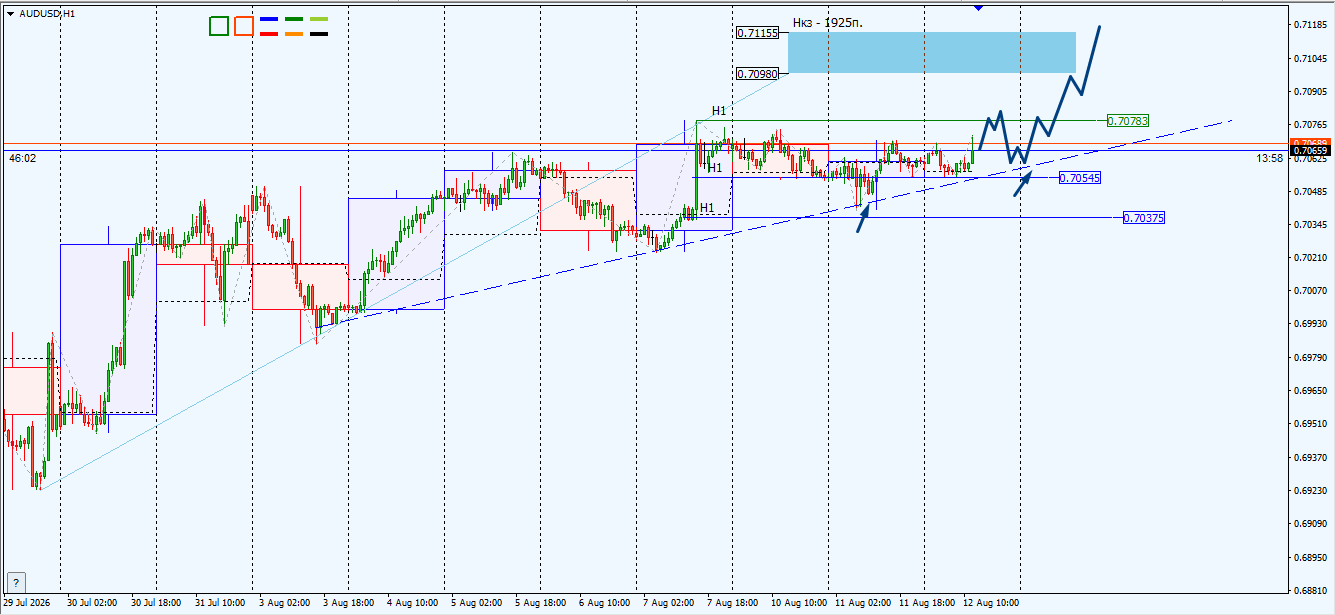Open the menu arrow beside AUDUSD,H1
Image resolution: width=1335 pixels, height=615 pixels.
tap(11, 14)
